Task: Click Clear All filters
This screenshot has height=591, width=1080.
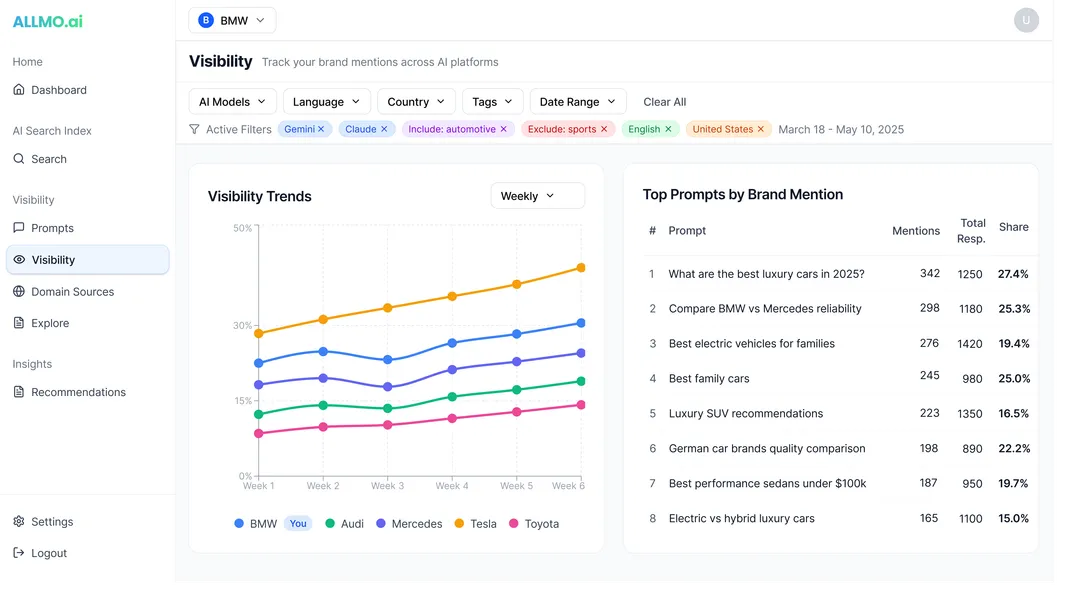Action: (665, 102)
